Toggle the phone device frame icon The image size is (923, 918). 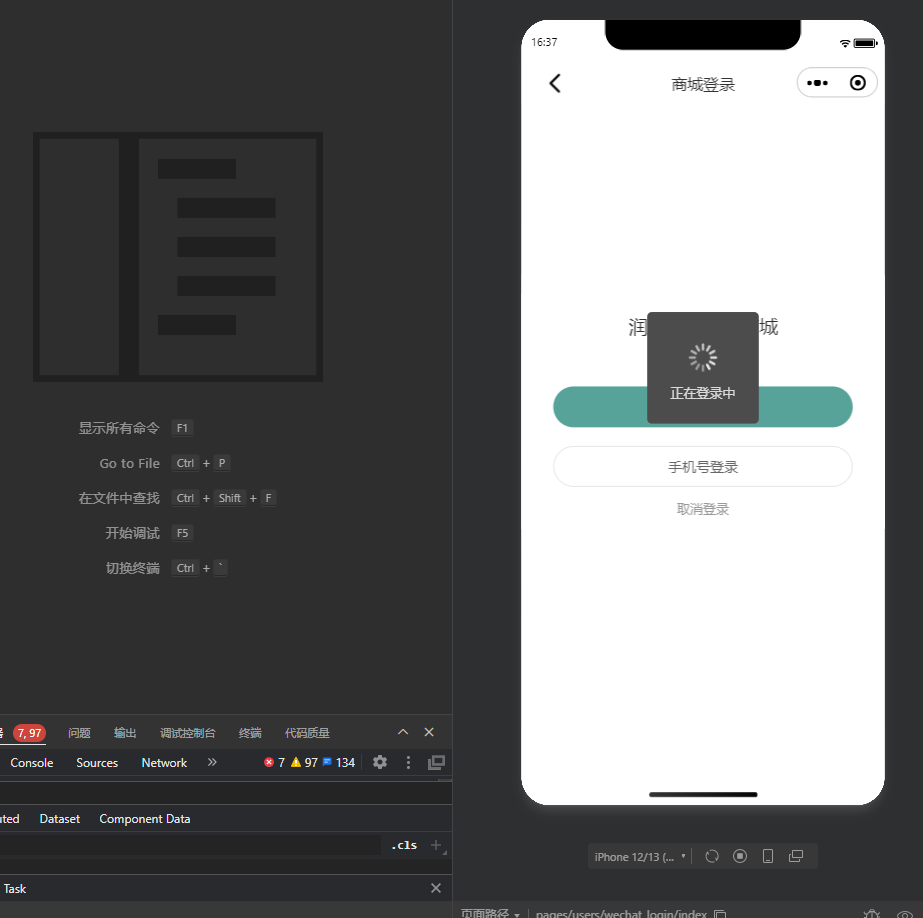(768, 856)
